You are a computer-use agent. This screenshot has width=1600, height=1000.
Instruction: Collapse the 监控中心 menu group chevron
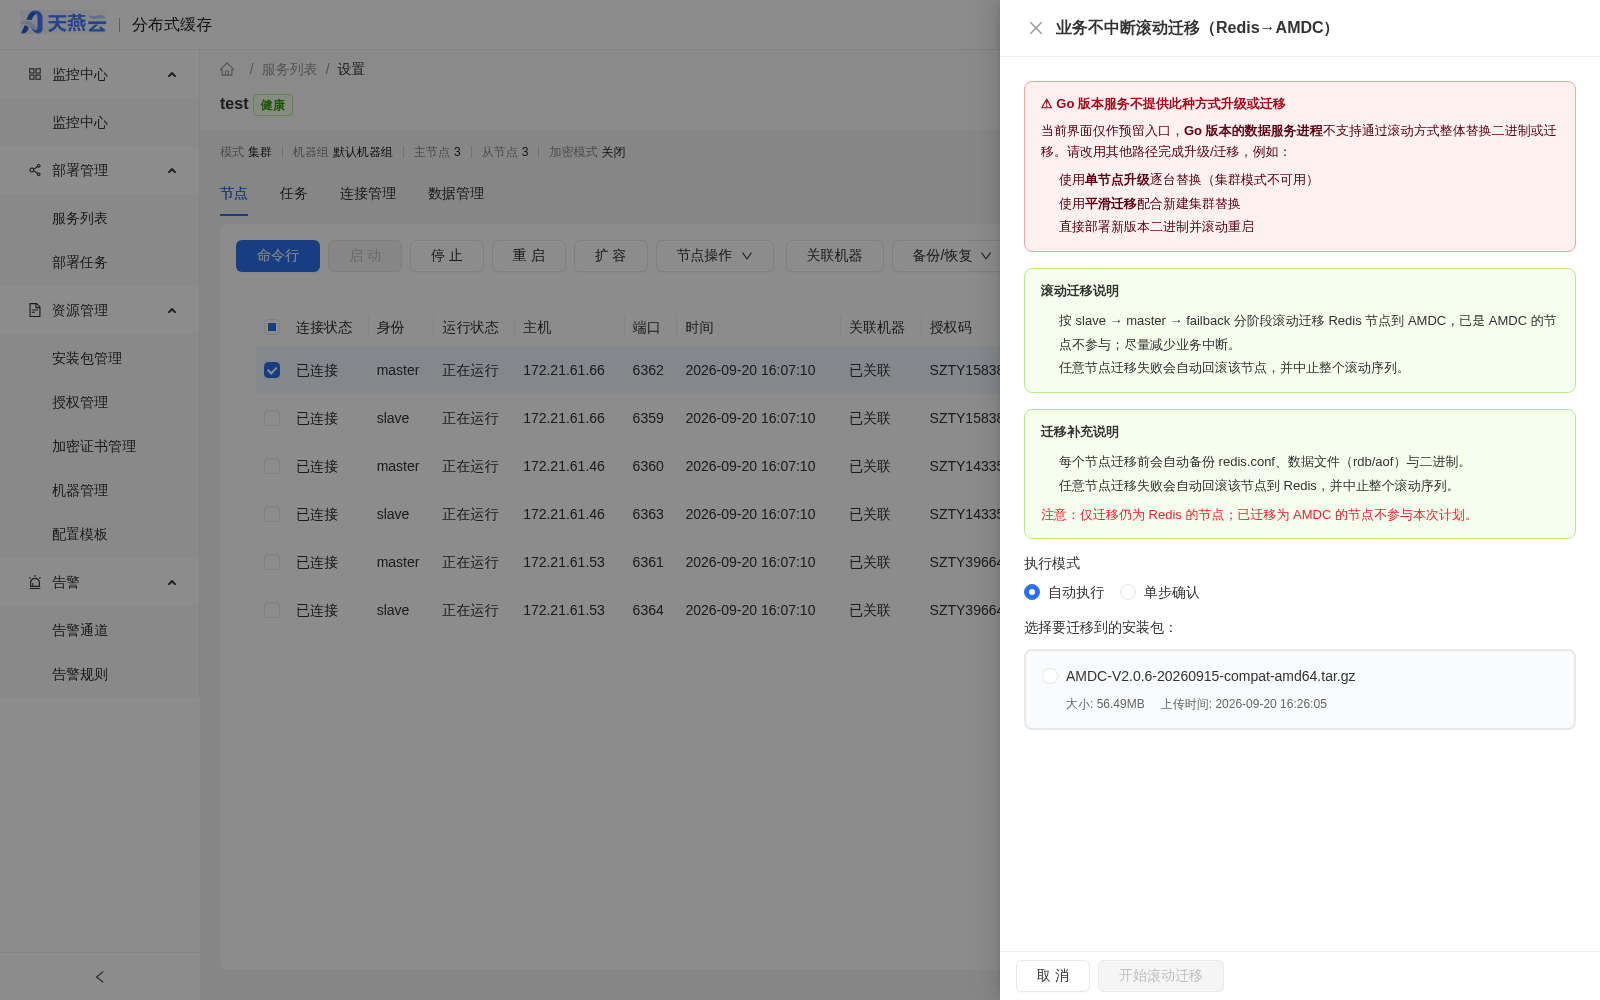[172, 75]
